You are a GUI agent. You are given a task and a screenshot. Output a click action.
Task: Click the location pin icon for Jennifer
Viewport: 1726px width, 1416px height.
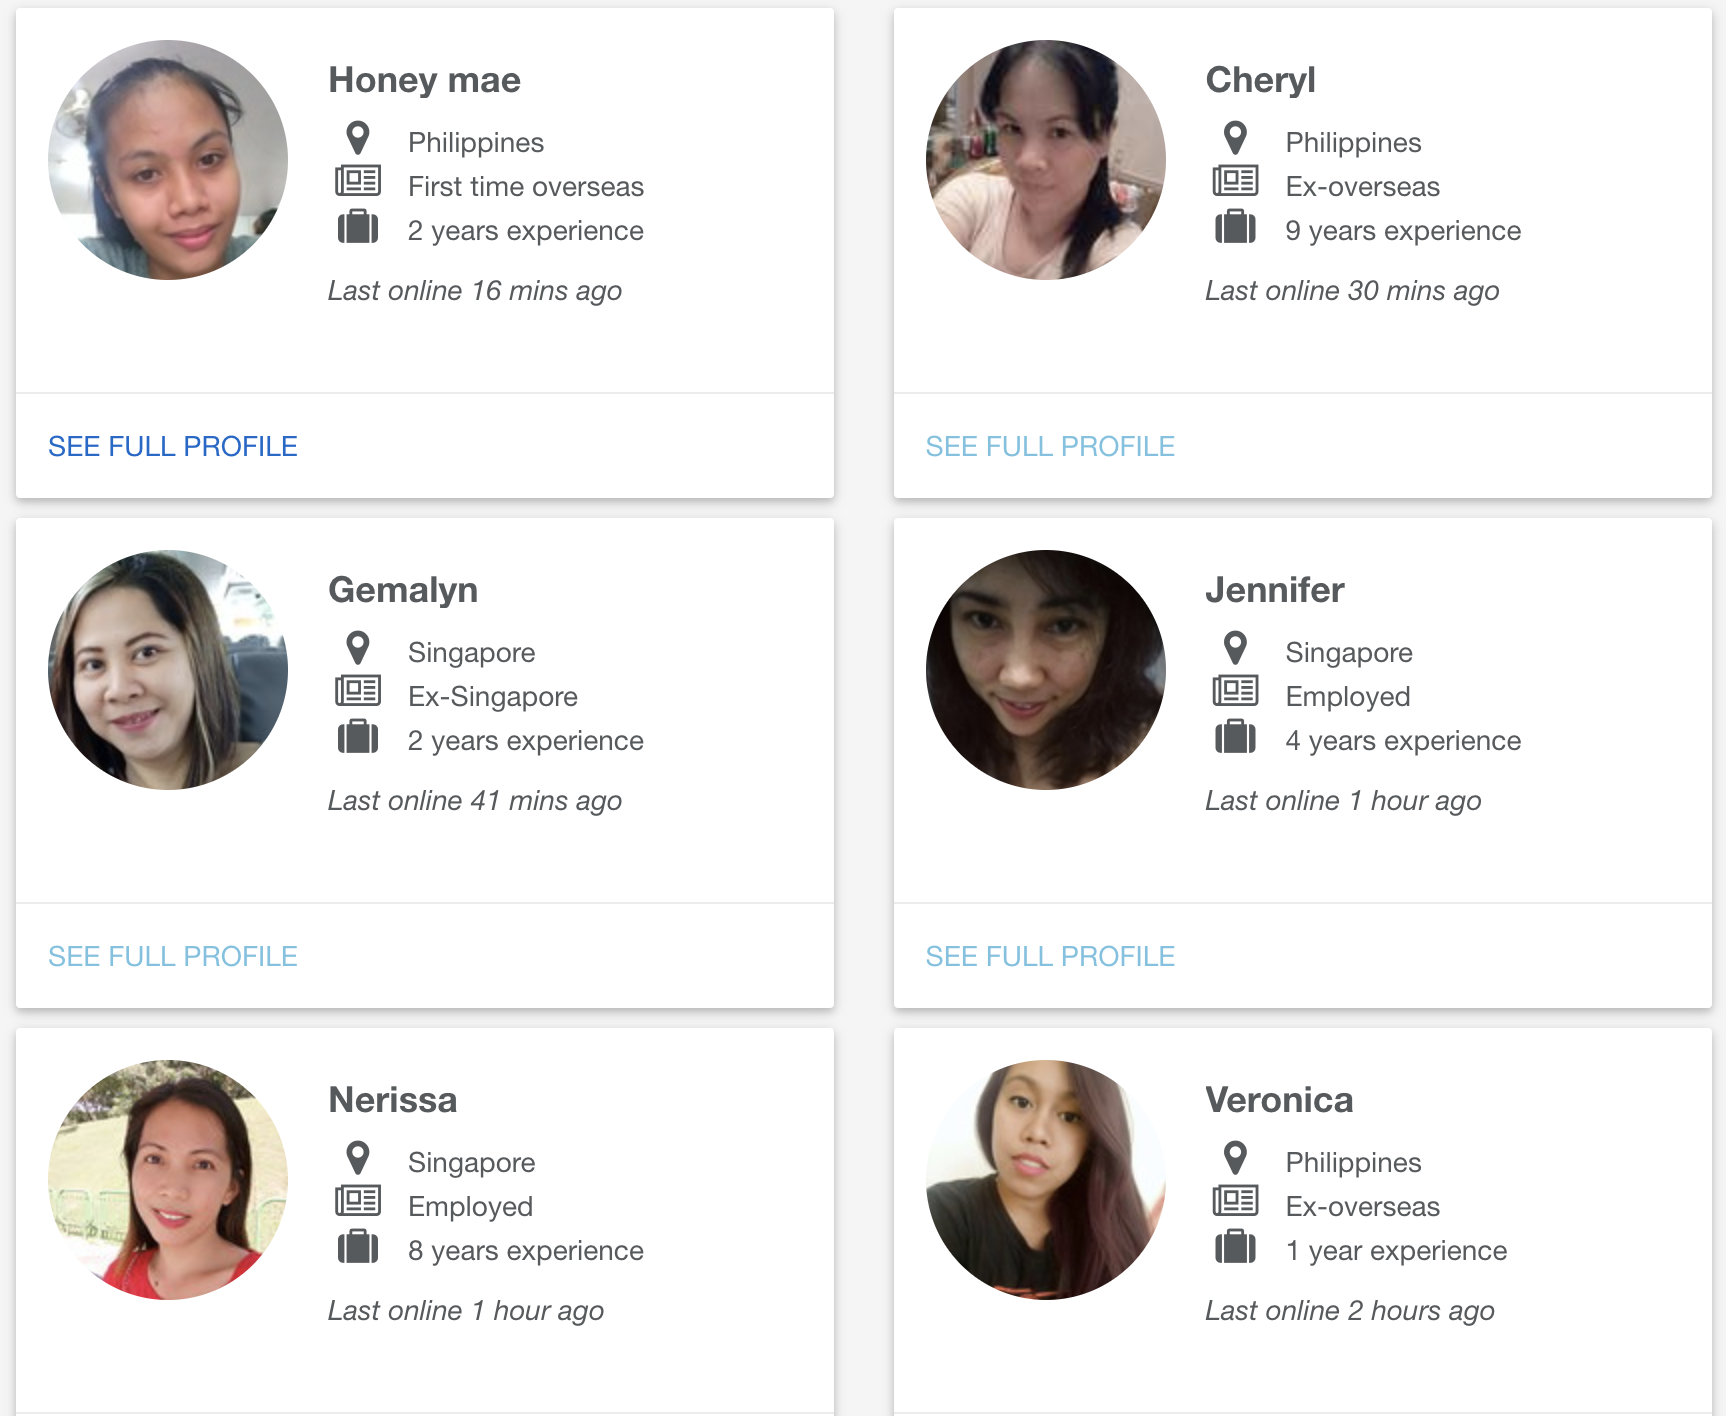click(x=1235, y=649)
